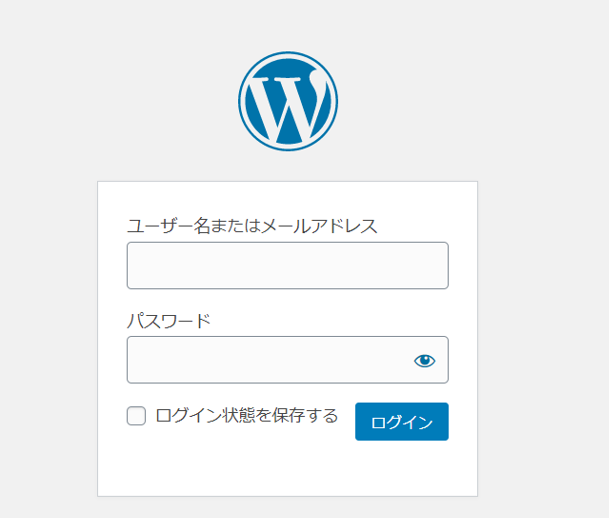Tick the ログイン状態を保存する checkbox
This screenshot has width=609, height=518.
[x=136, y=416]
